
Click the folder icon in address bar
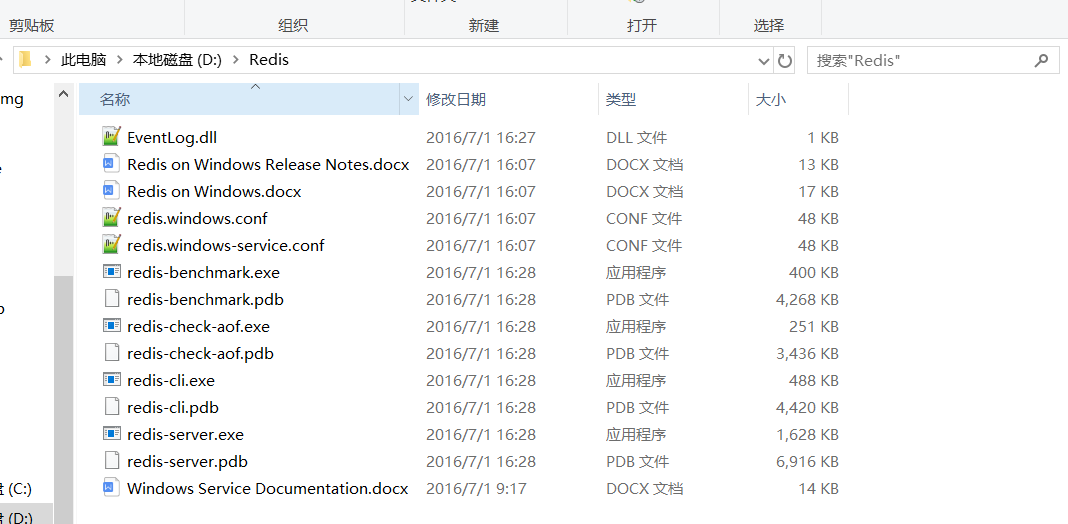25,60
